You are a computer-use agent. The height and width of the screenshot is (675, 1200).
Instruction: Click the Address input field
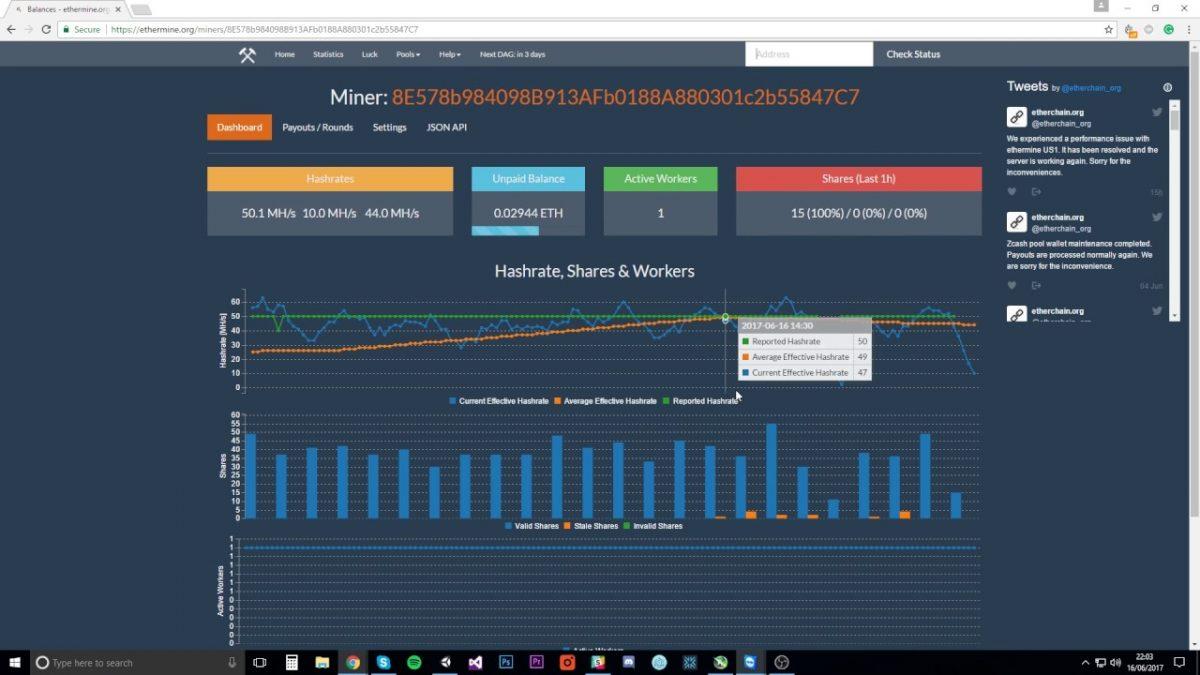coord(809,55)
